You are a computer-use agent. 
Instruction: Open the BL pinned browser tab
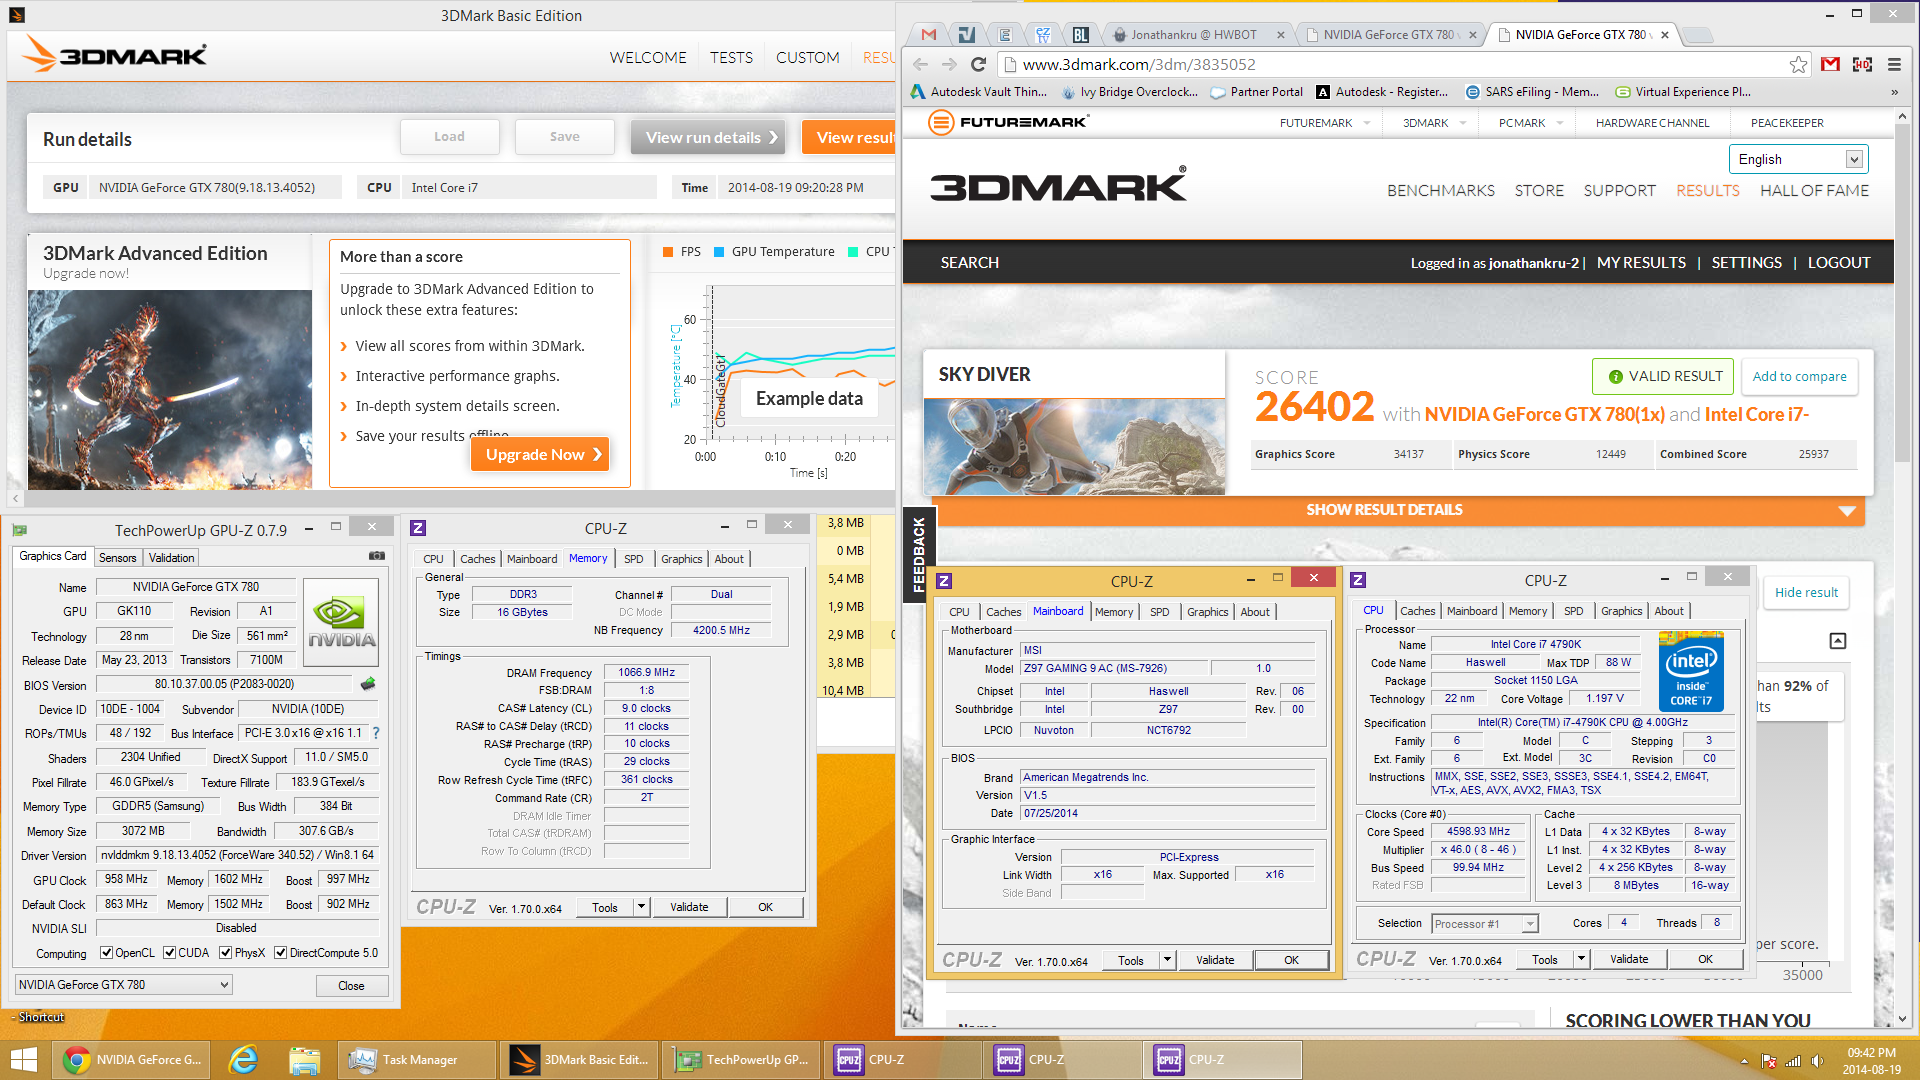1081,34
